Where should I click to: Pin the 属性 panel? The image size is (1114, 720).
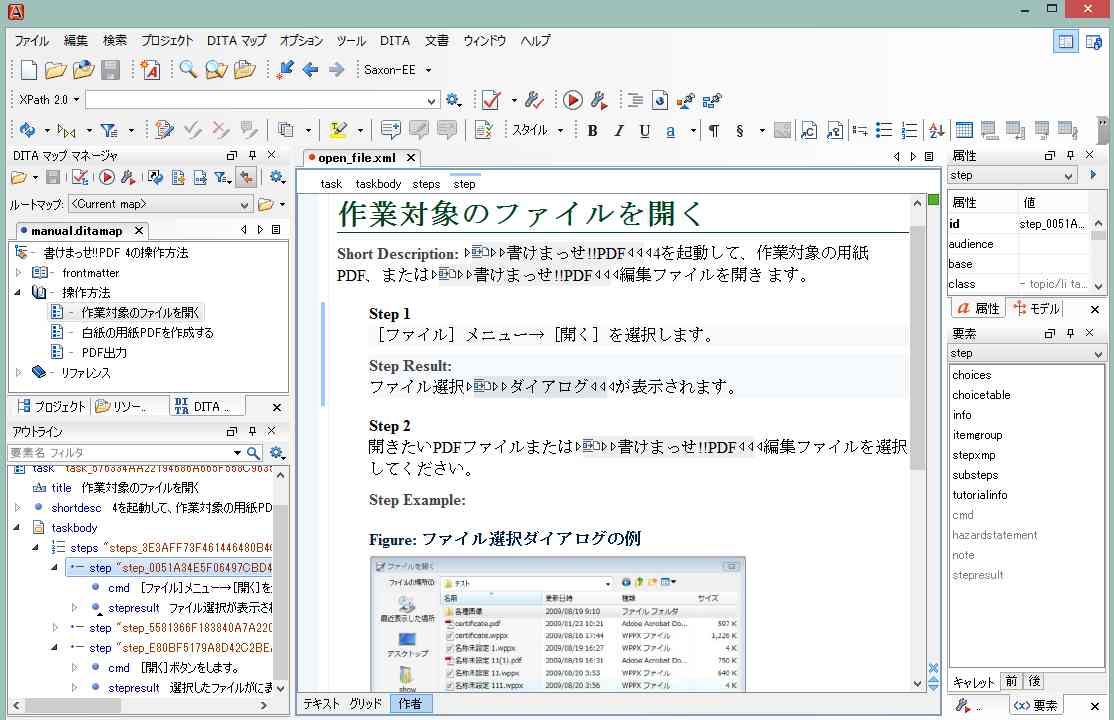coord(1070,155)
